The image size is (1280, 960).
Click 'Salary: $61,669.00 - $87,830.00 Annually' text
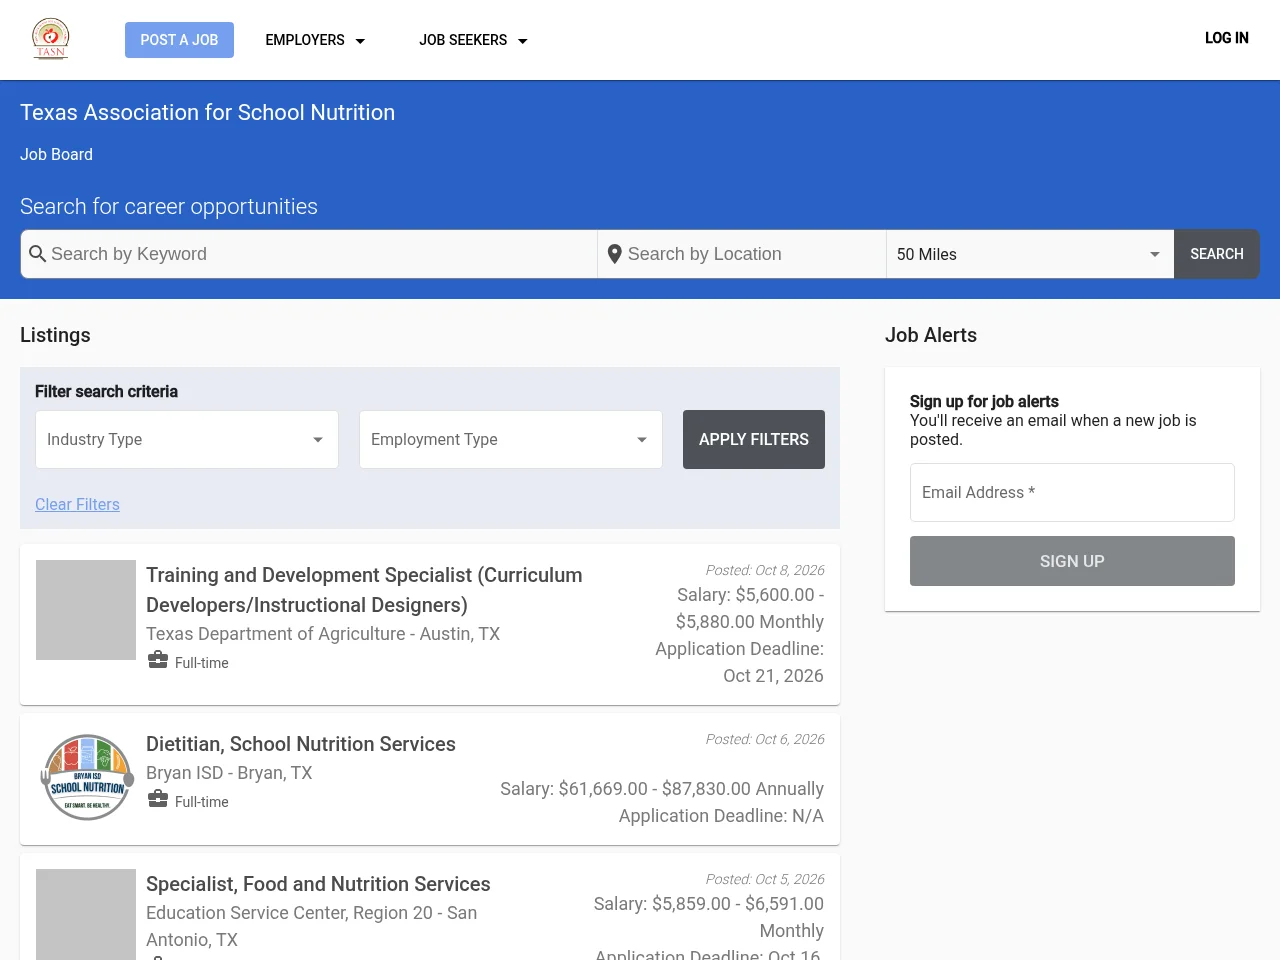662,789
